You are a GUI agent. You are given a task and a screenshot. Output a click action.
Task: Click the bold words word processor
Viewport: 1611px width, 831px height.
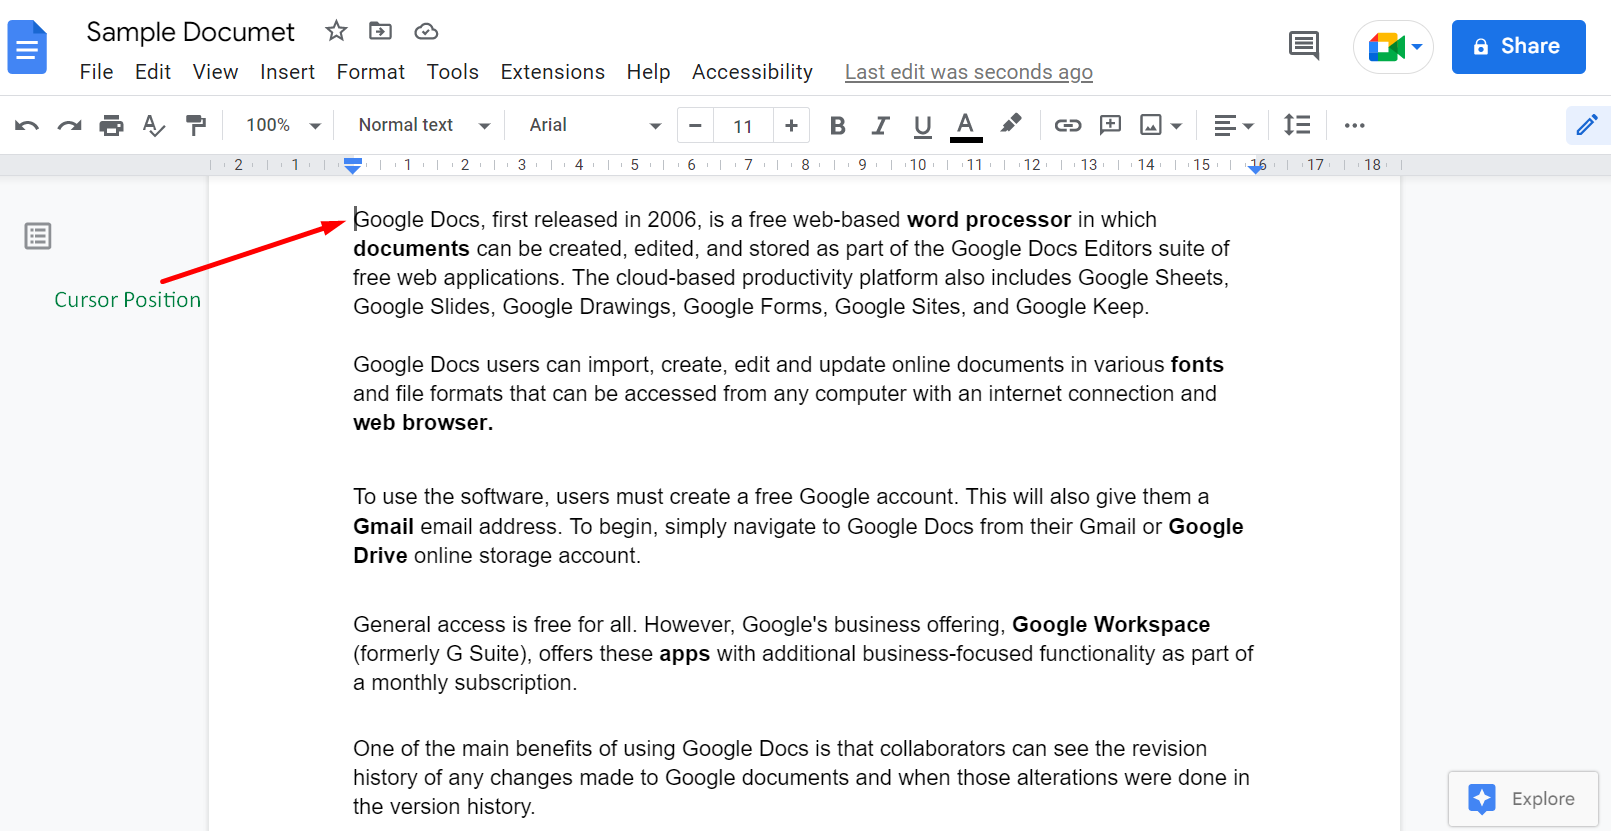tap(989, 219)
